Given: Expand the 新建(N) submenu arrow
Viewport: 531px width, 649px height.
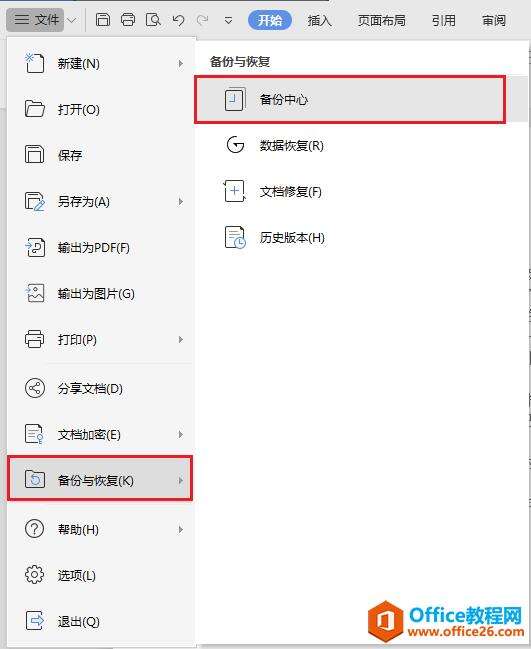Looking at the screenshot, I should (180, 63).
